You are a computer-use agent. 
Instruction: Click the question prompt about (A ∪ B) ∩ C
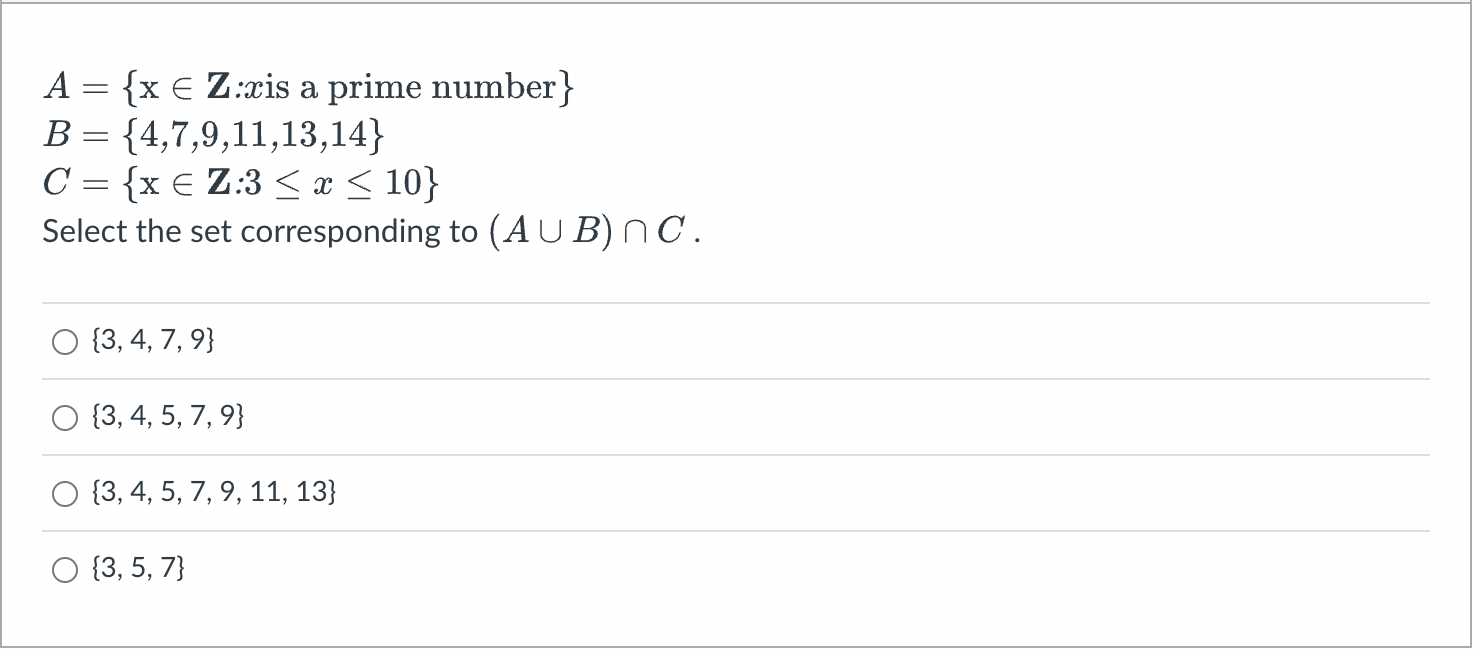370,231
